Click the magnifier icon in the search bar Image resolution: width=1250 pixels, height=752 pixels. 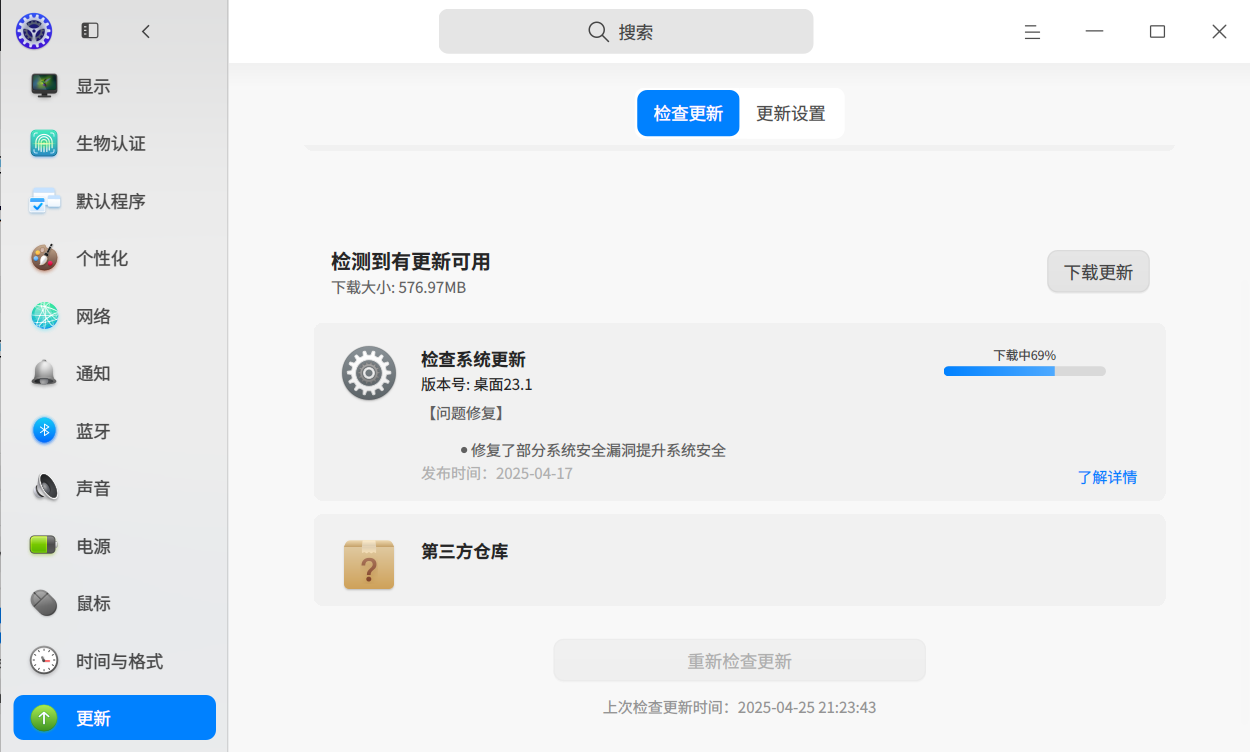point(598,32)
